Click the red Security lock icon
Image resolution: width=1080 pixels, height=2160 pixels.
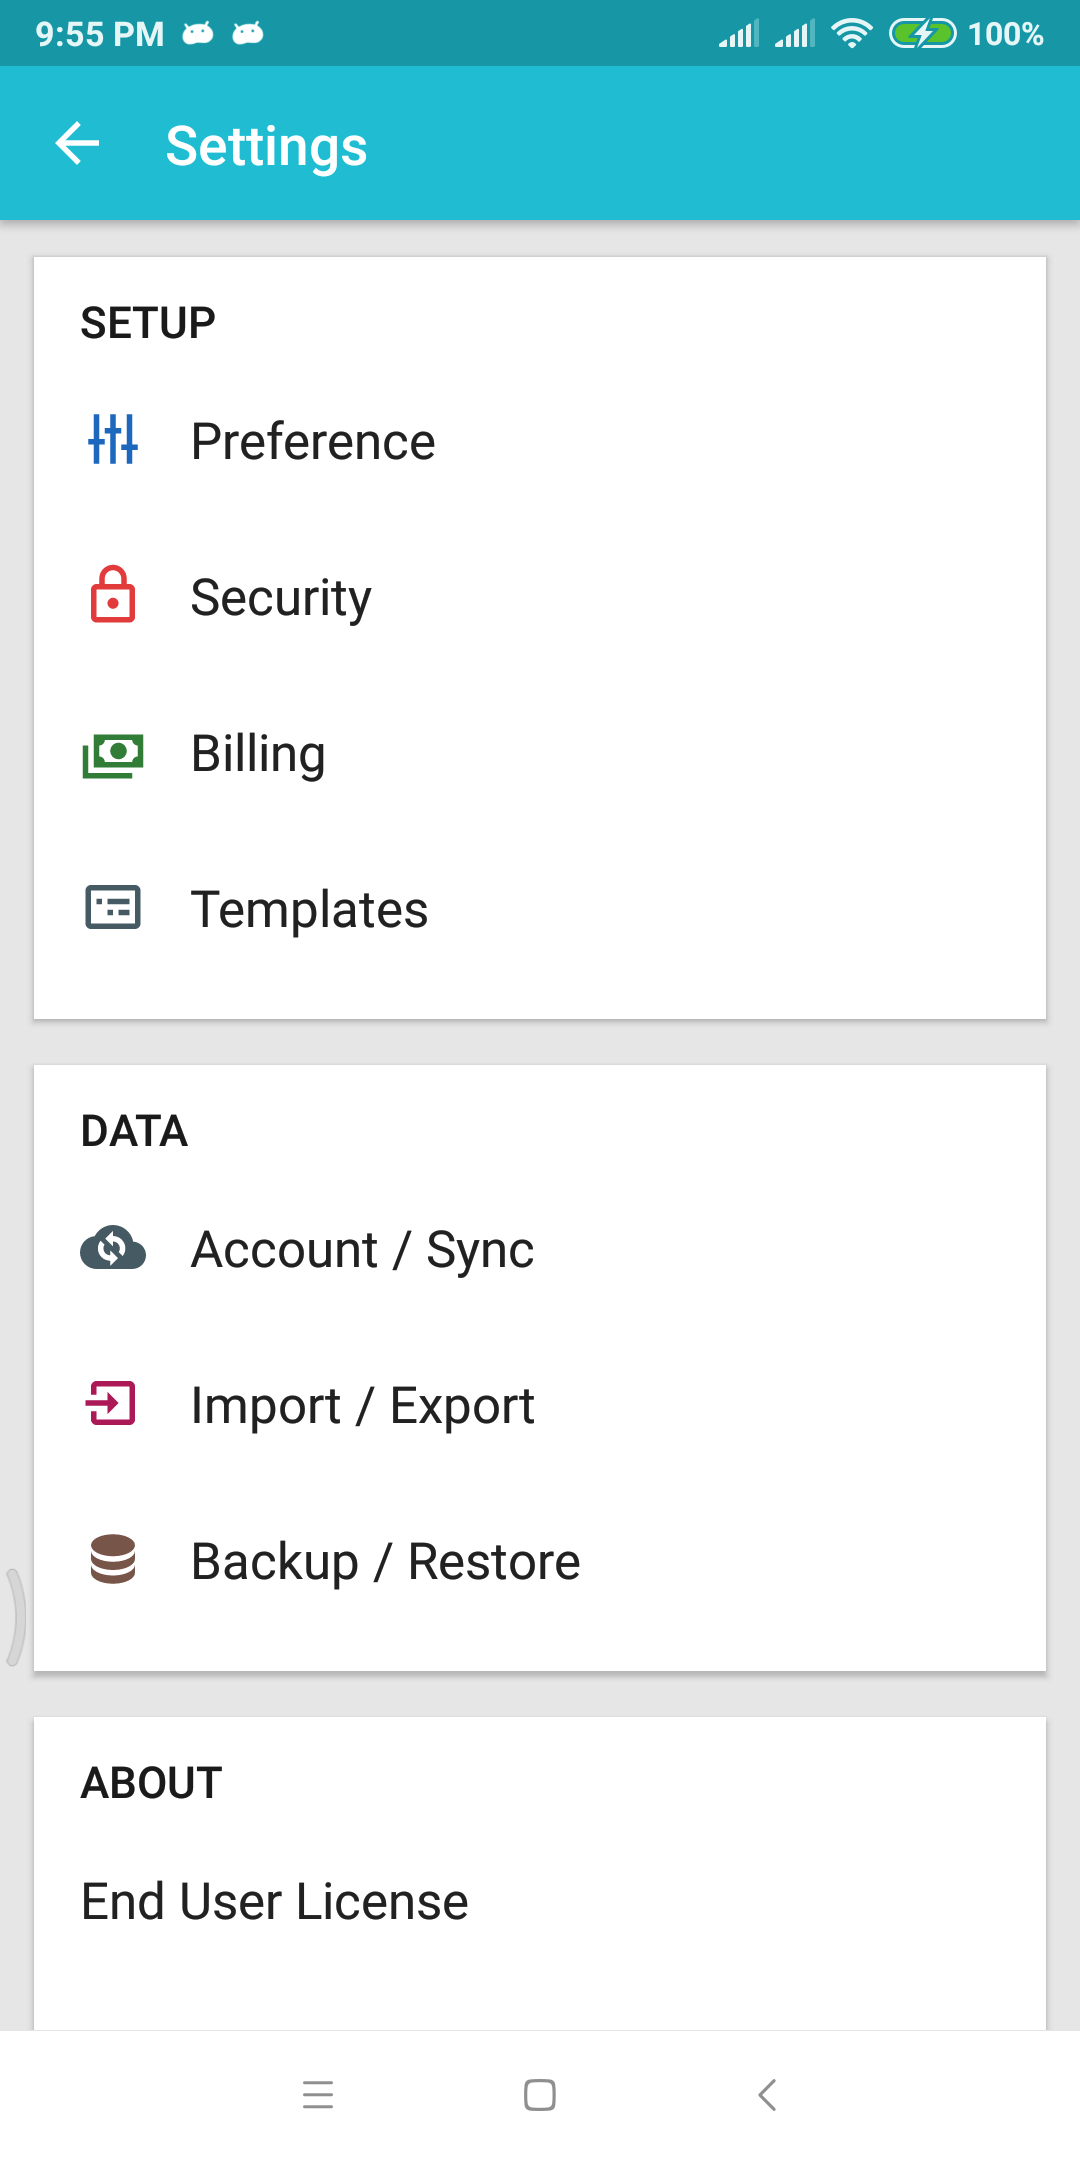click(113, 594)
